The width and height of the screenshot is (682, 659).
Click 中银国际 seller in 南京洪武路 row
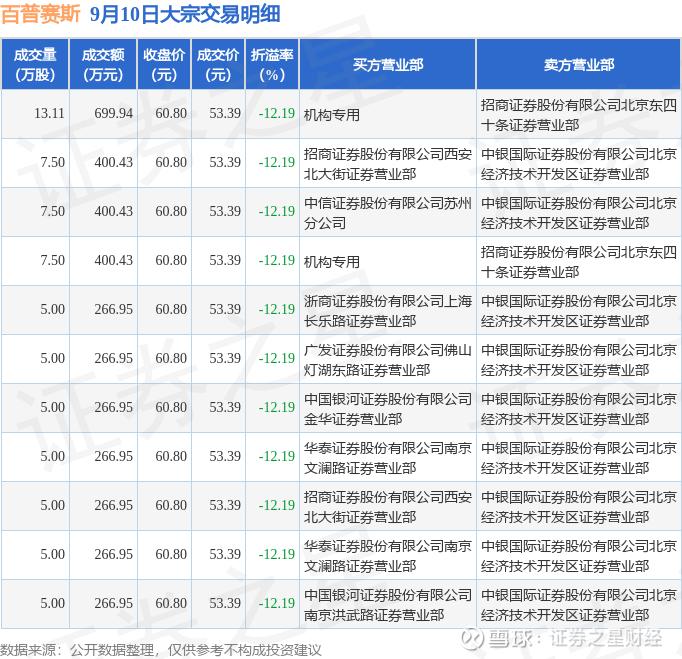coord(578,605)
